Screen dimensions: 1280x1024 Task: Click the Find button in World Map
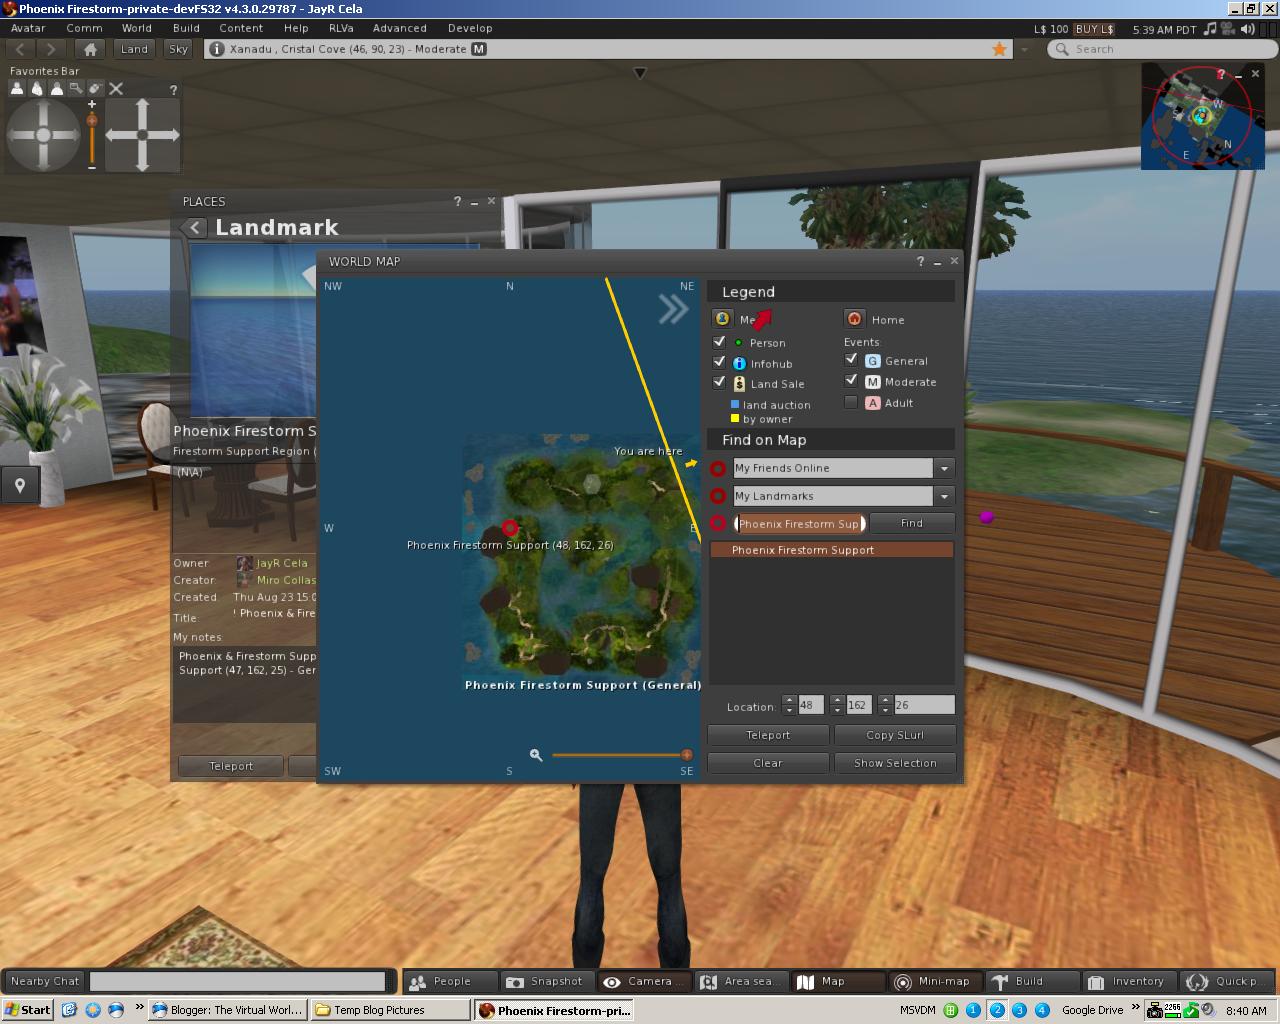coord(912,523)
